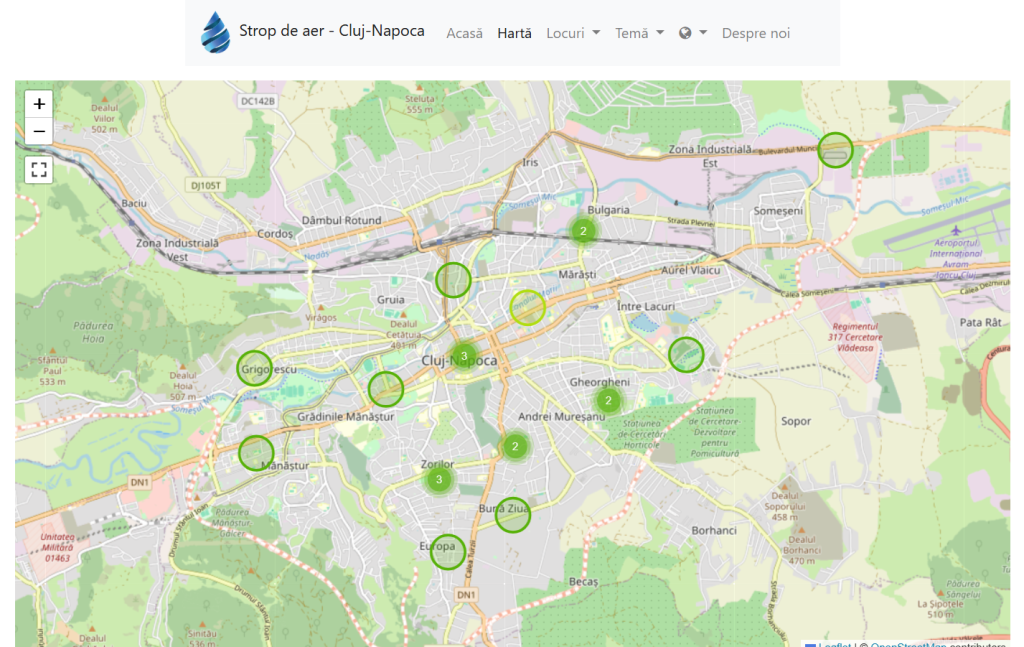The width and height of the screenshot is (1024, 647).
Task: Open the OpenStreetMap attribution link
Action: tap(910, 644)
